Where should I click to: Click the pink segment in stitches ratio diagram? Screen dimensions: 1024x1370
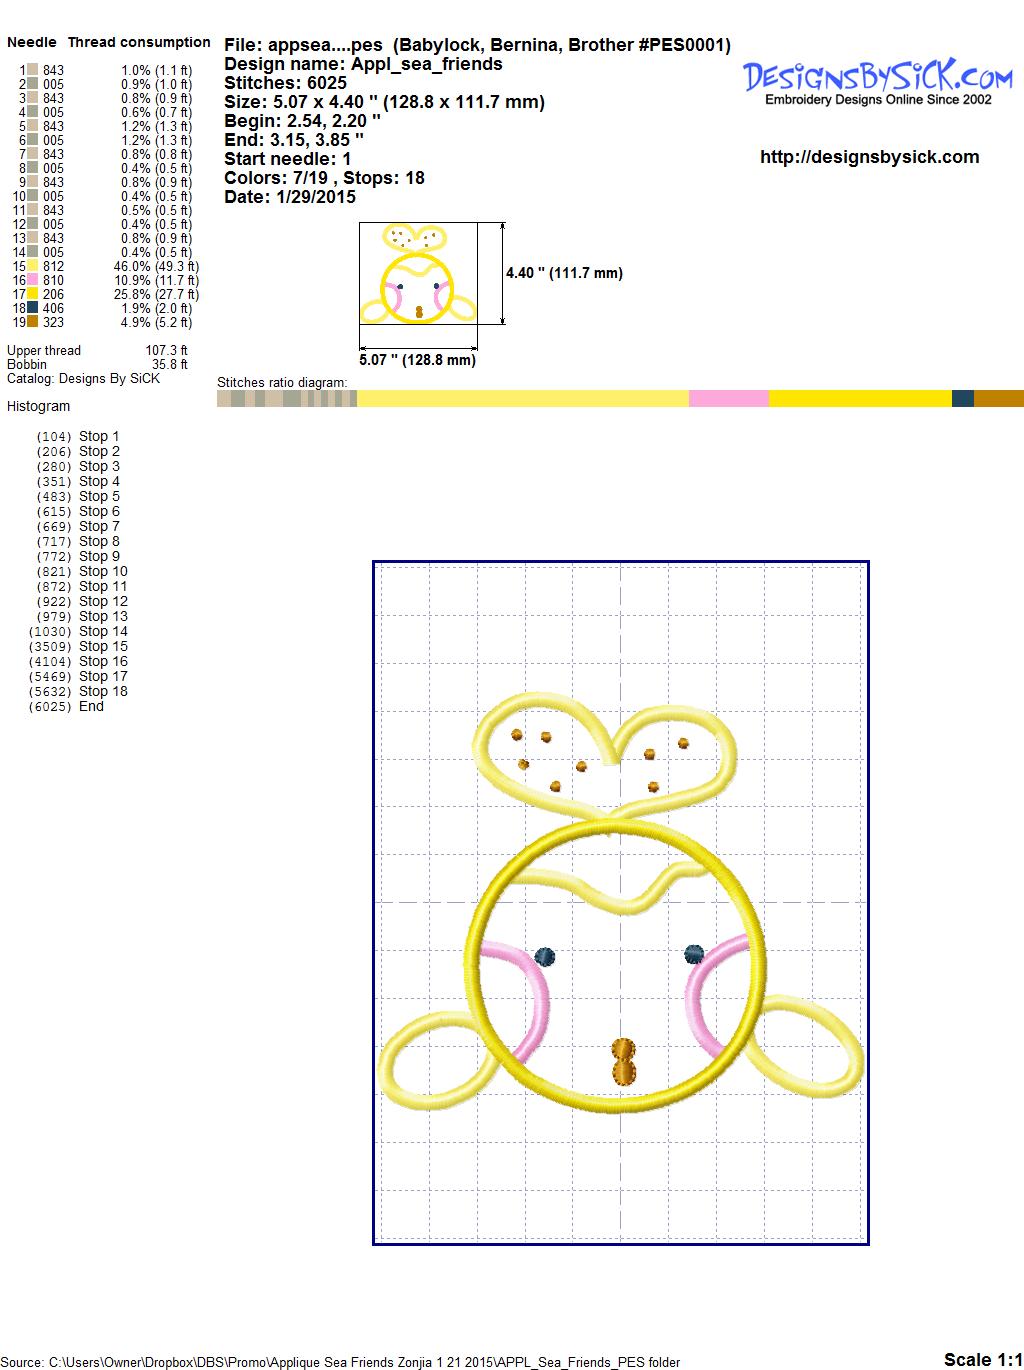point(728,399)
